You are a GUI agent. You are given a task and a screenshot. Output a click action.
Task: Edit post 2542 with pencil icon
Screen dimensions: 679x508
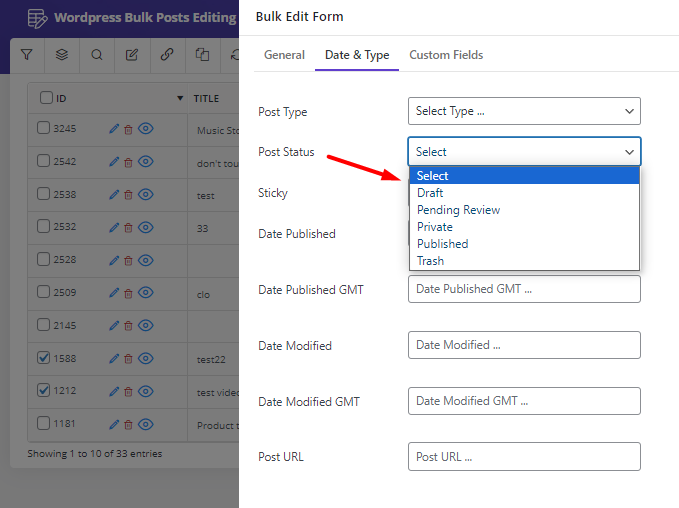coord(114,162)
